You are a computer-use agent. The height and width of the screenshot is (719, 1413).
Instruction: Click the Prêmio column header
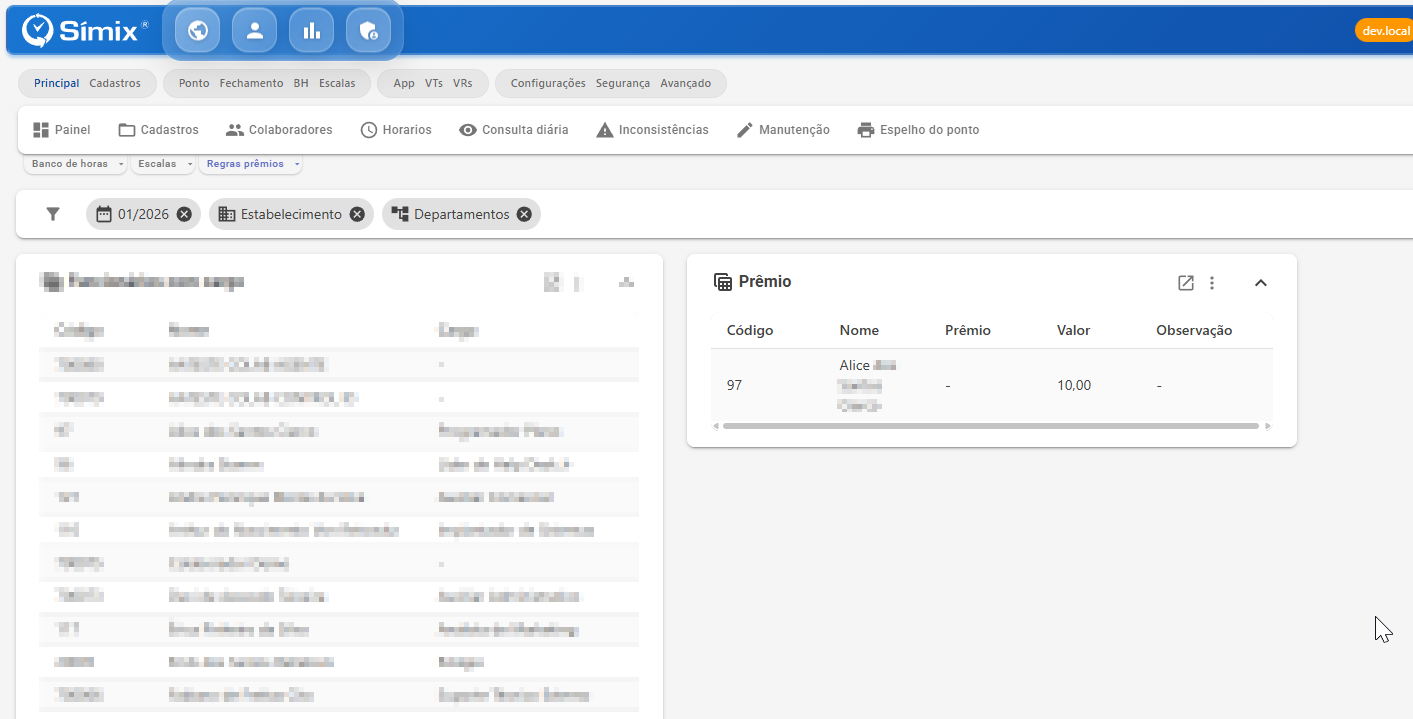click(968, 330)
